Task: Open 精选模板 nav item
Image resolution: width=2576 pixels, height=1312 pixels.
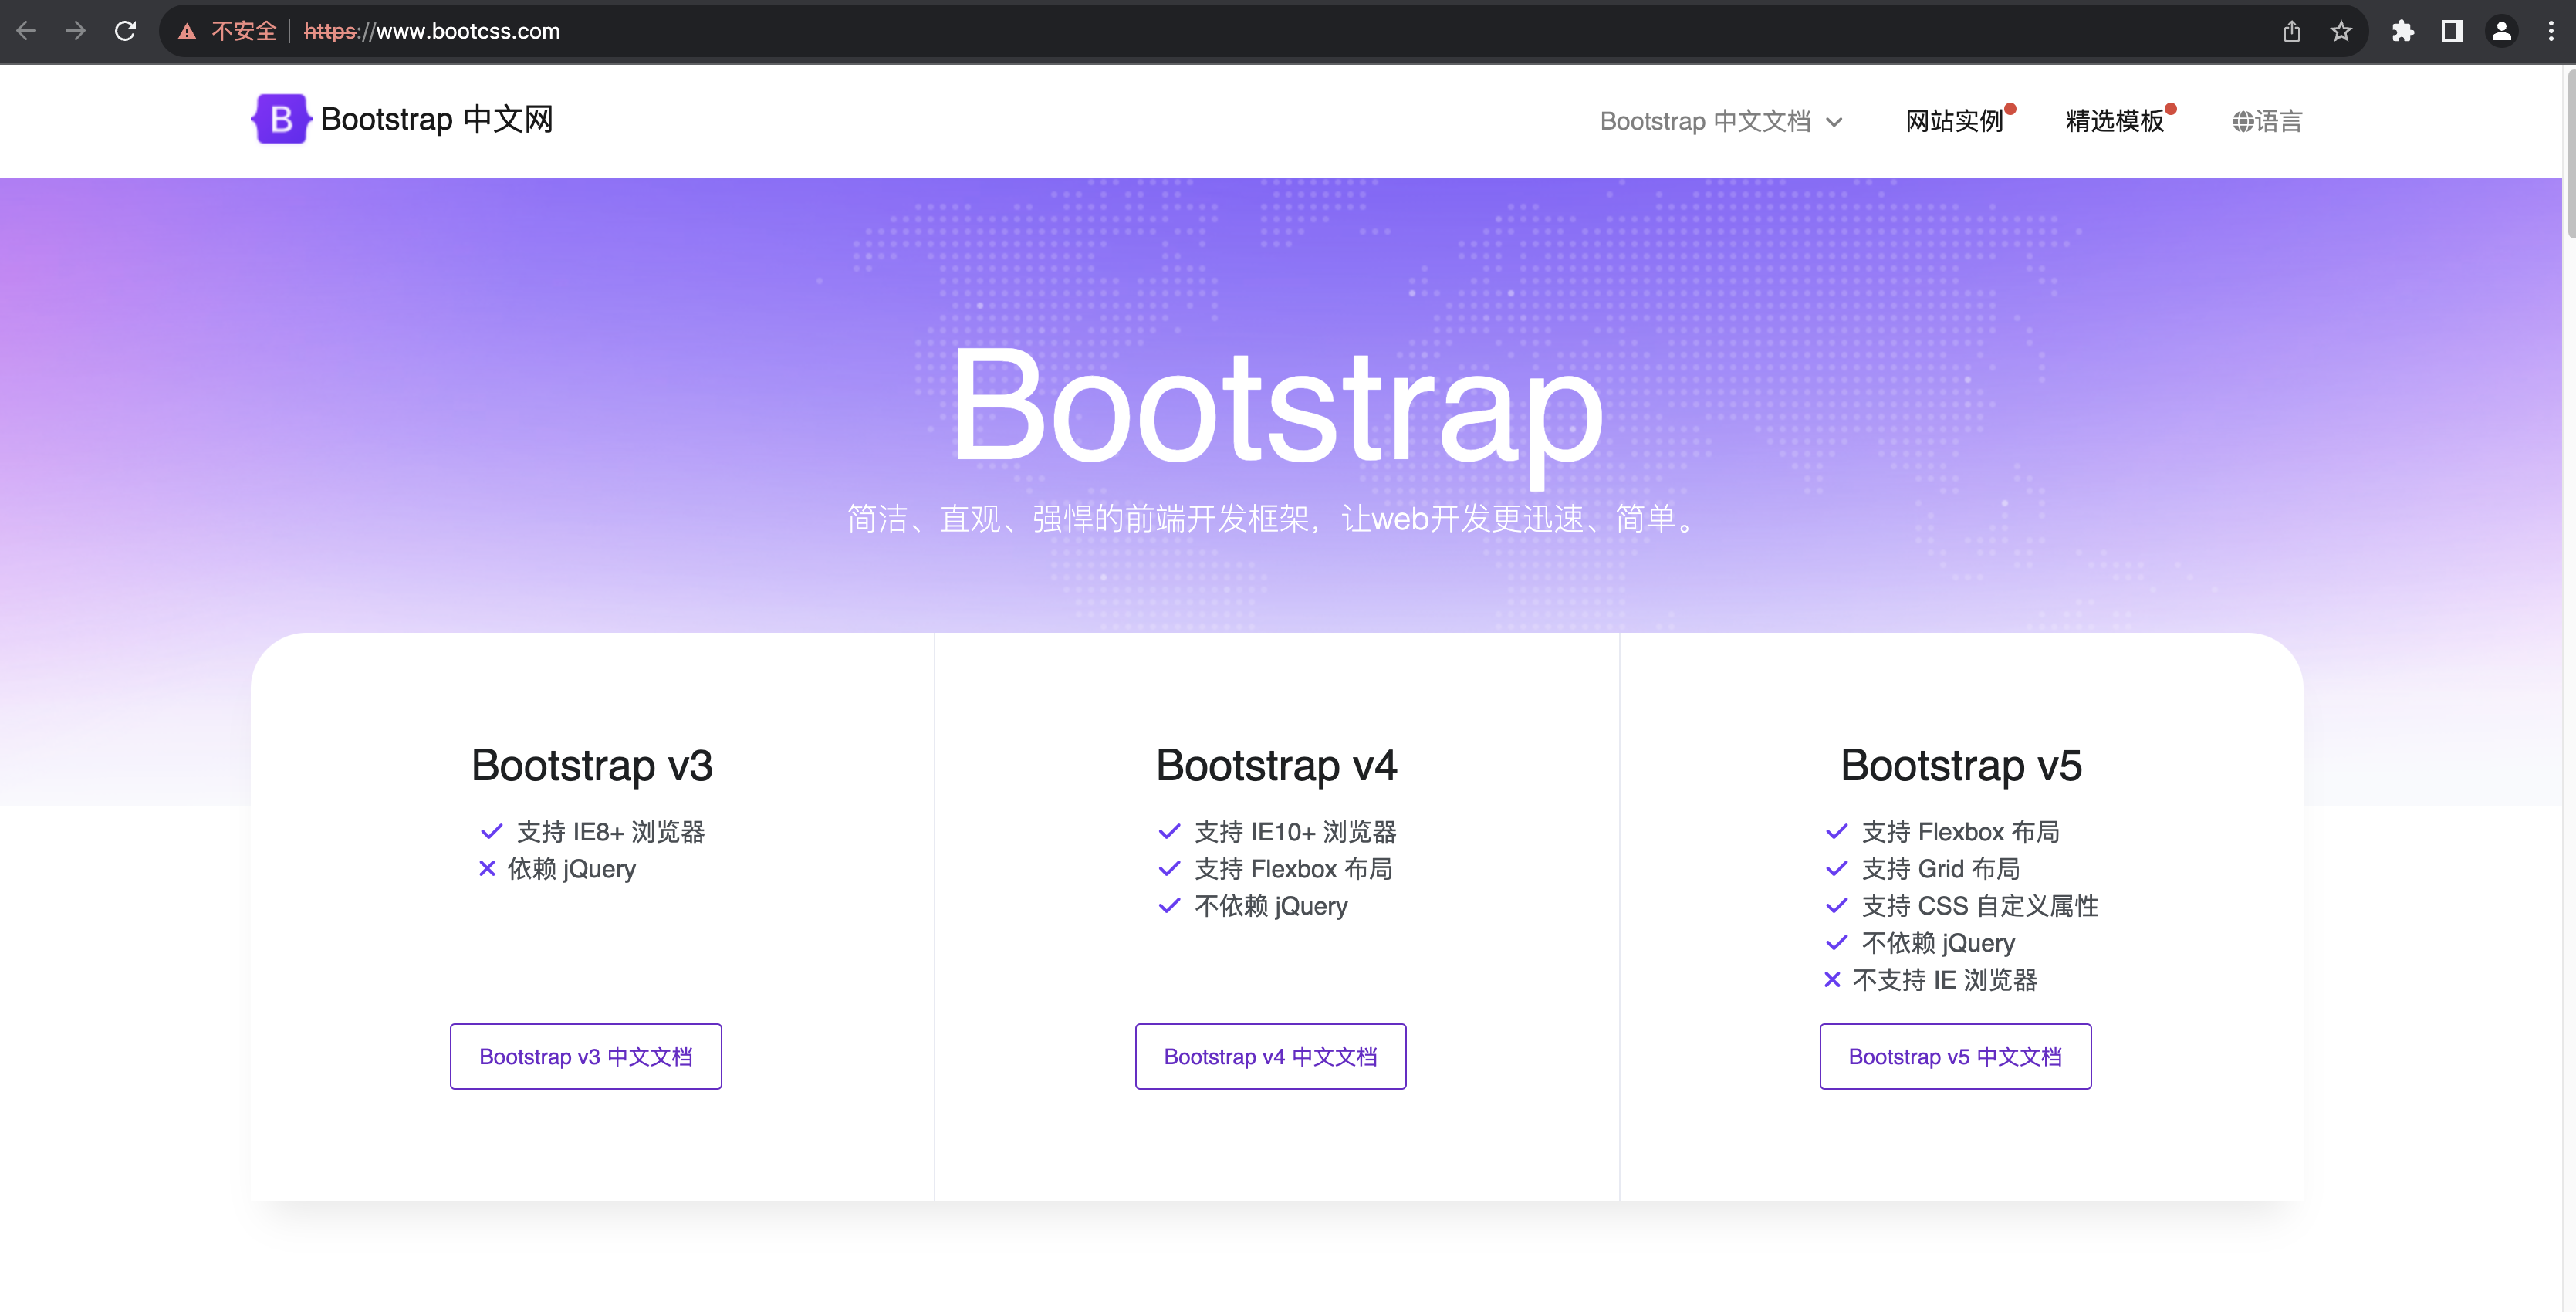Action: click(x=2114, y=122)
